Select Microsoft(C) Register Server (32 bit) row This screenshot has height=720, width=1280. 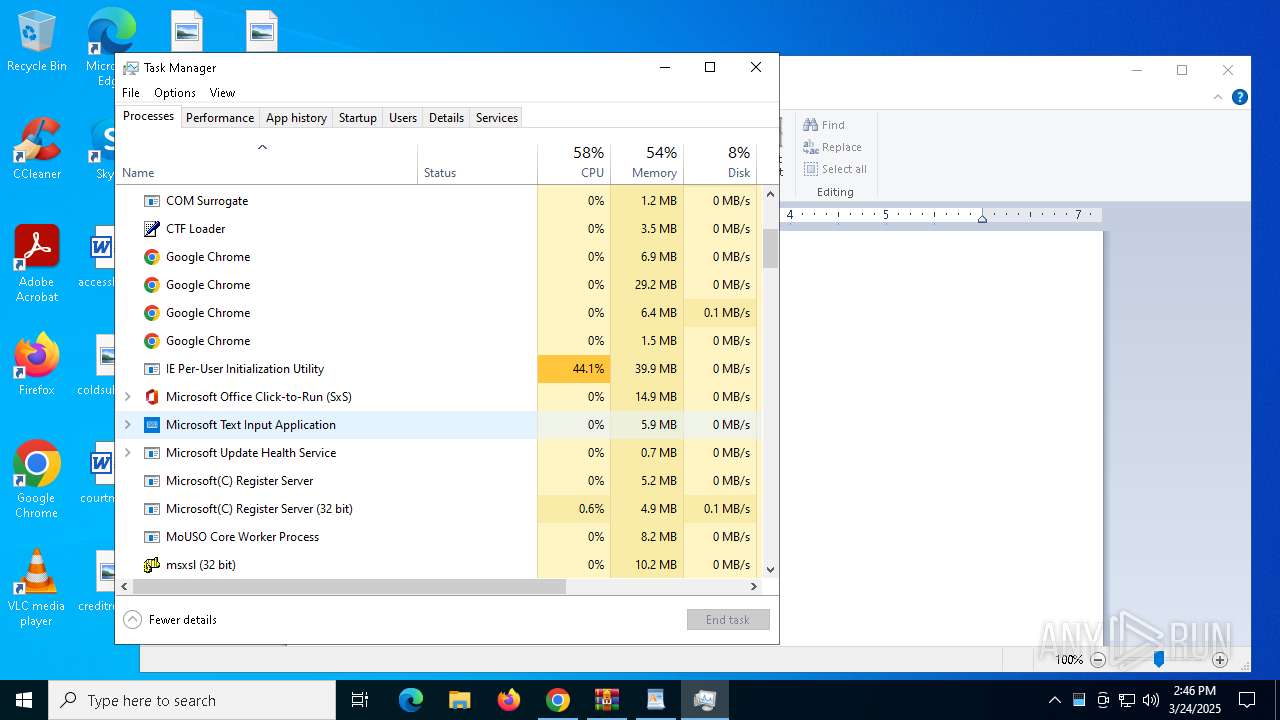pyautogui.click(x=438, y=509)
